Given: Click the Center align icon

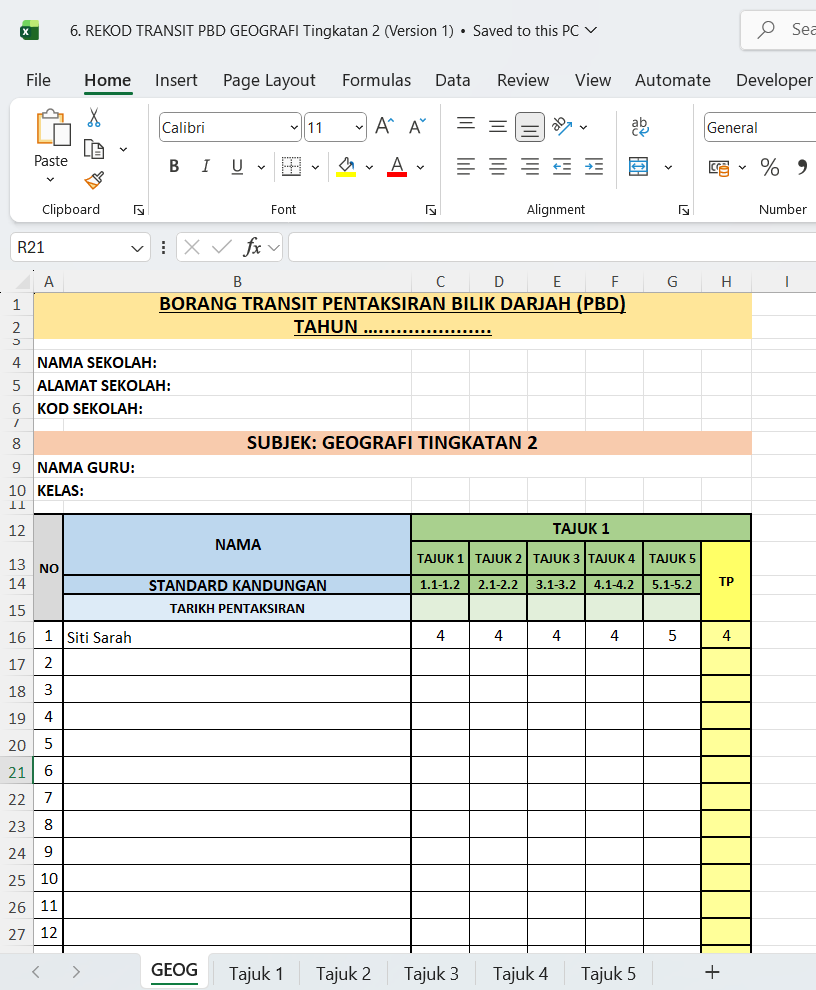Looking at the screenshot, I should (498, 167).
